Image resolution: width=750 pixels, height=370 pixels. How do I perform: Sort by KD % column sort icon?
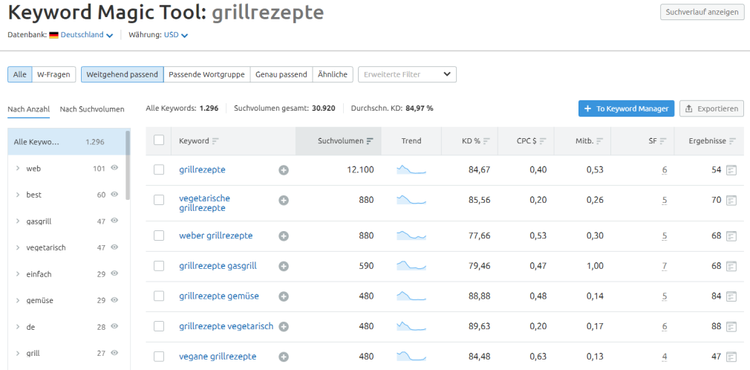(x=486, y=141)
